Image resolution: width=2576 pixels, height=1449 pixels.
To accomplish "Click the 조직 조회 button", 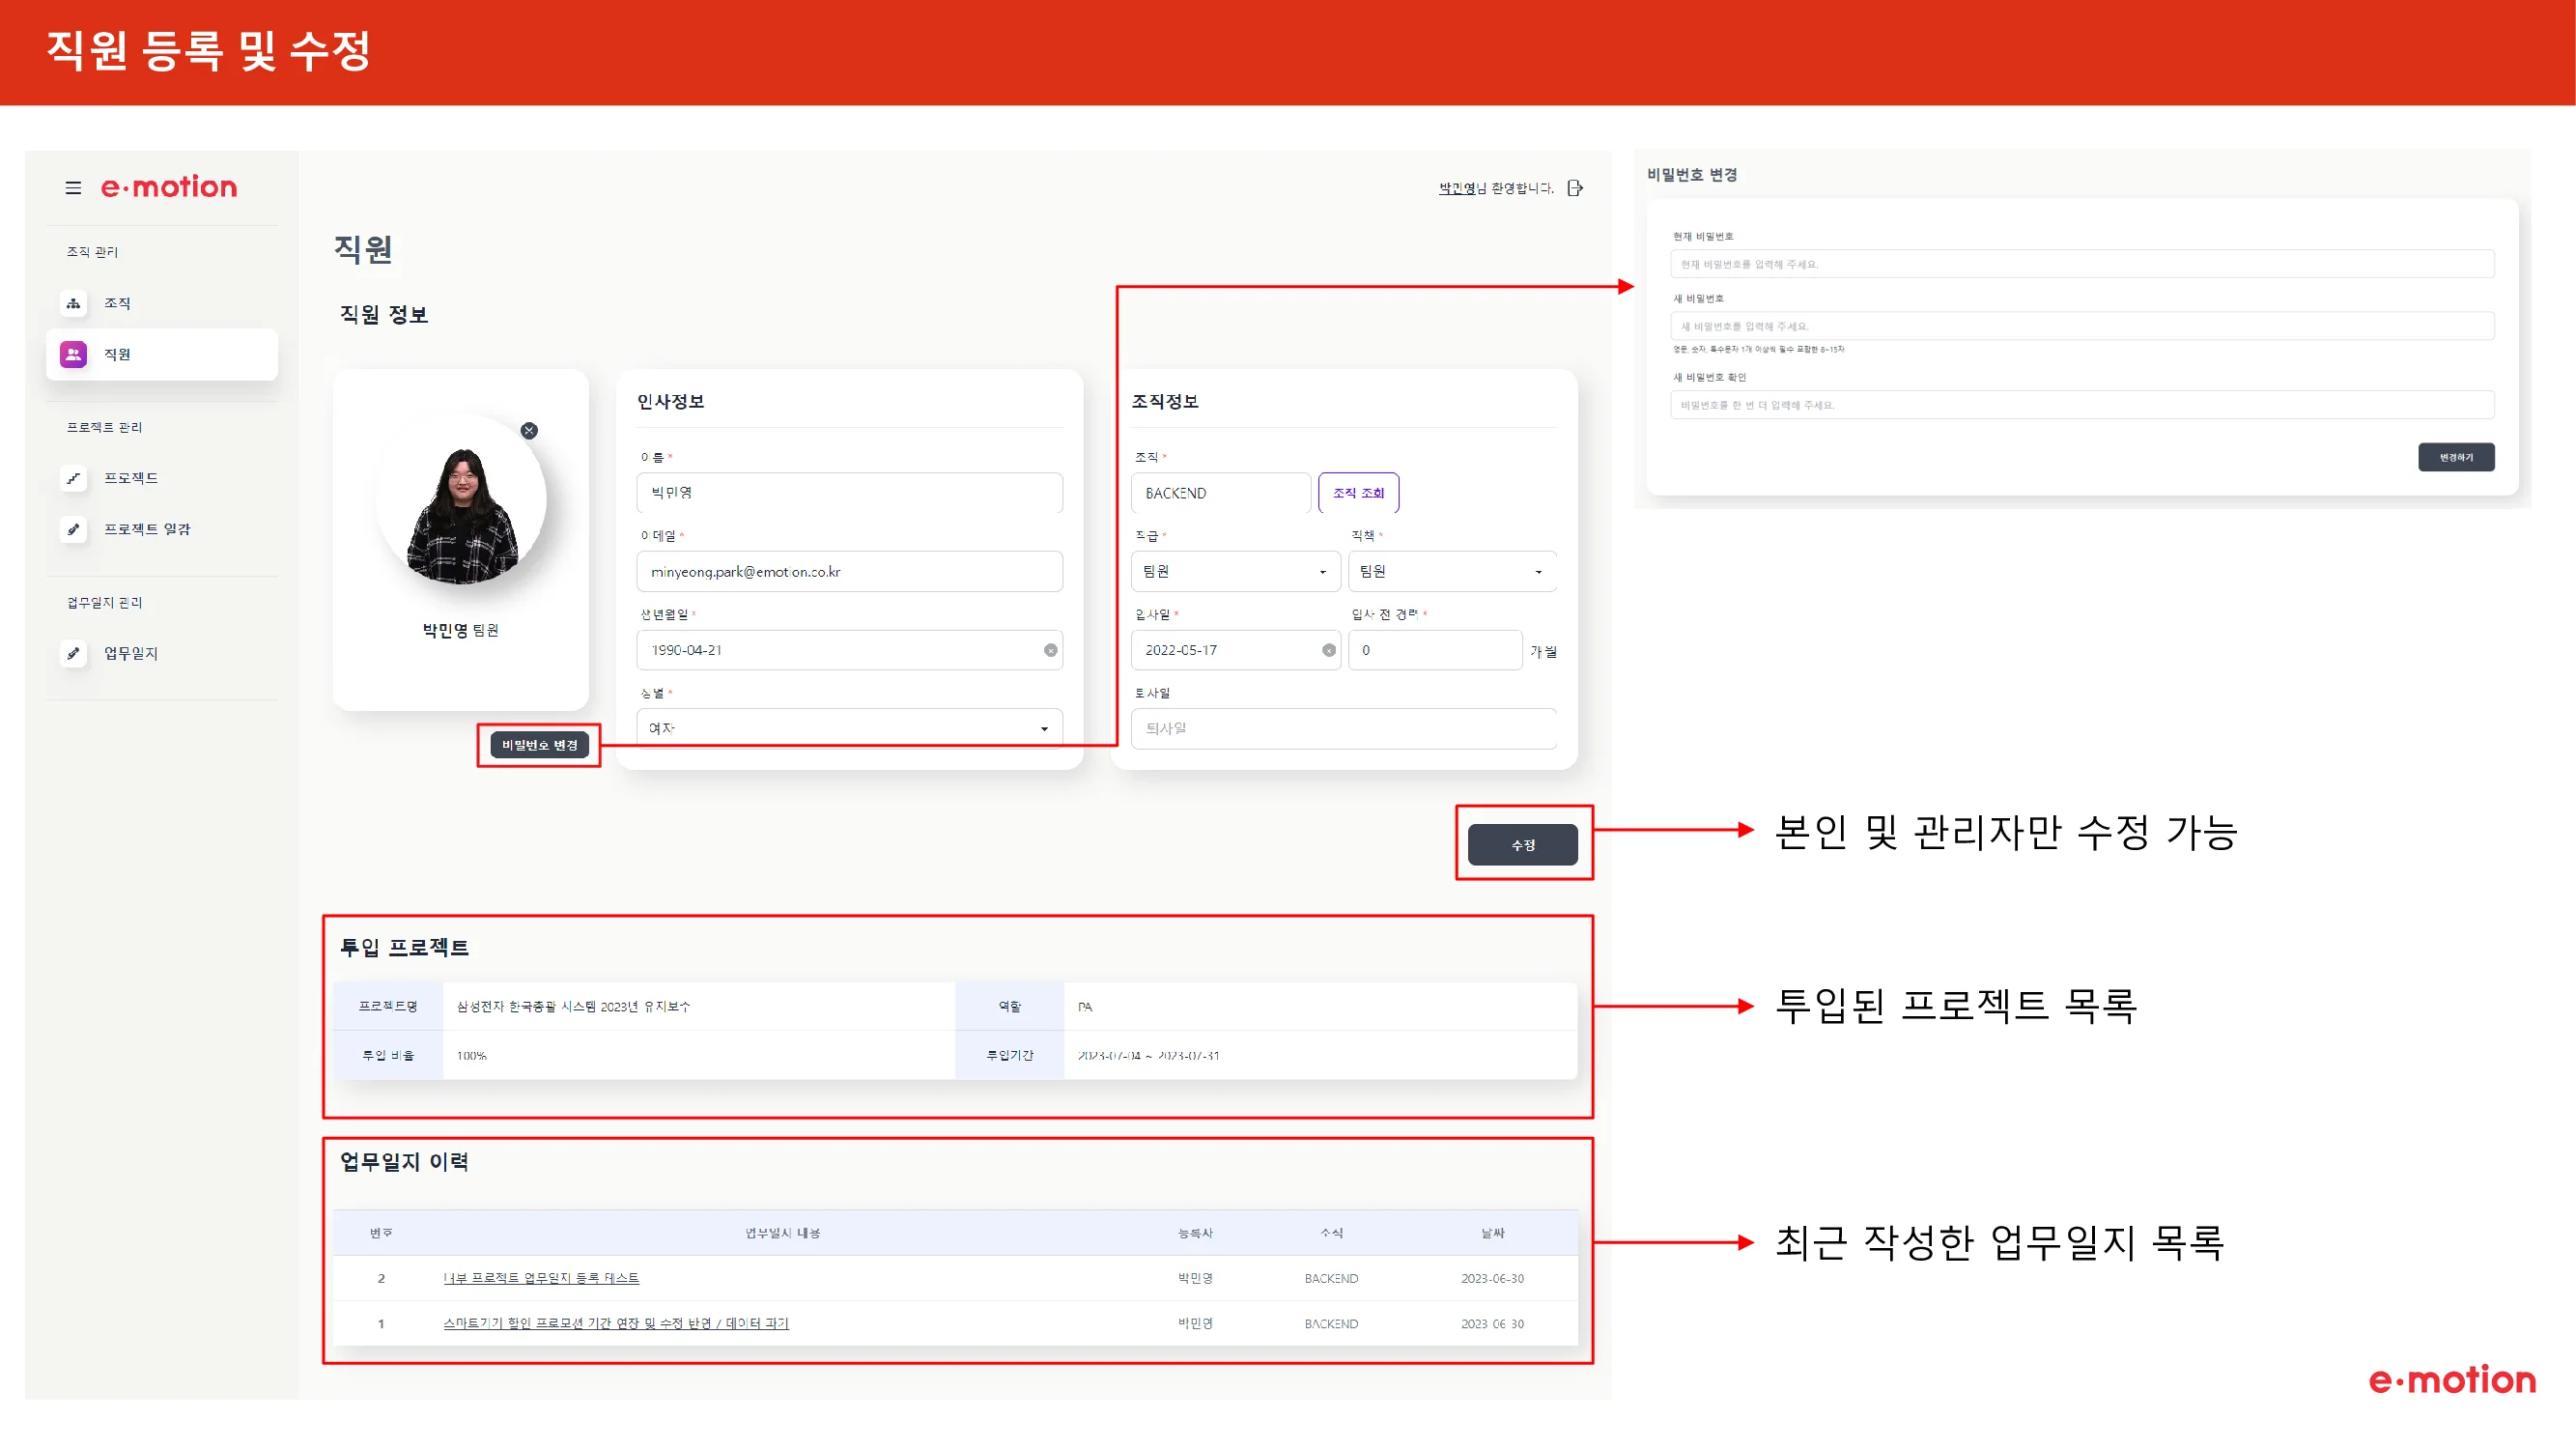I will (1358, 493).
